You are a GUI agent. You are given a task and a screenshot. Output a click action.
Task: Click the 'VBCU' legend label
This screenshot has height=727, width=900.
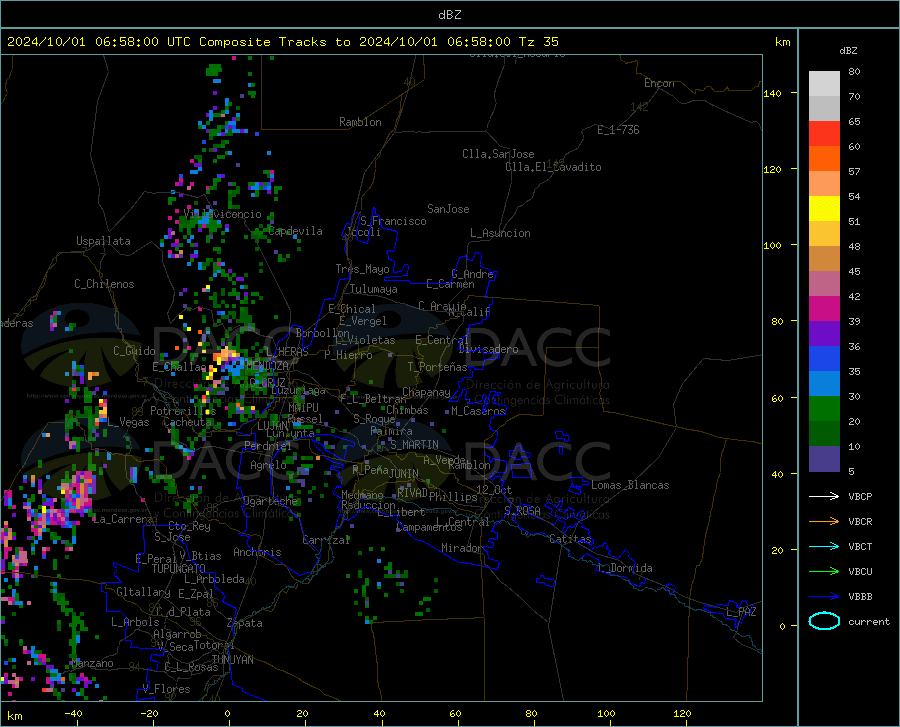(860, 571)
